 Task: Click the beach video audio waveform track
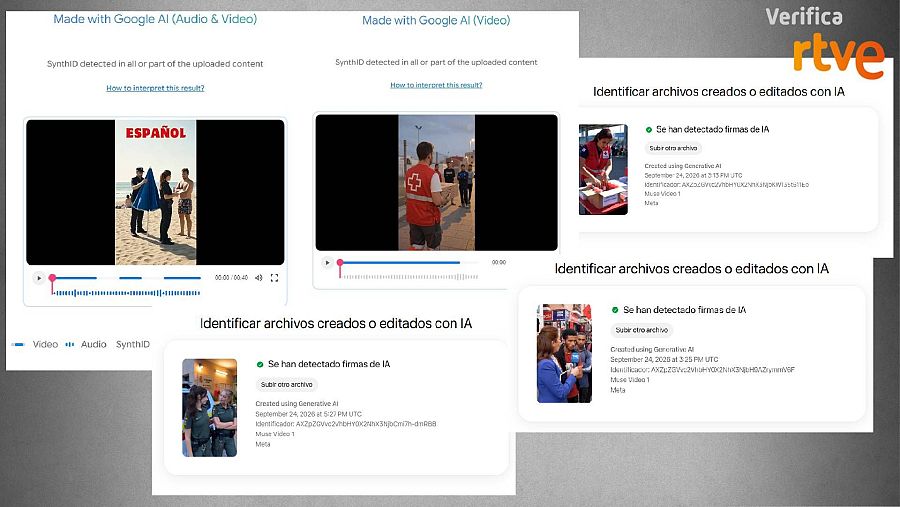tap(126, 293)
